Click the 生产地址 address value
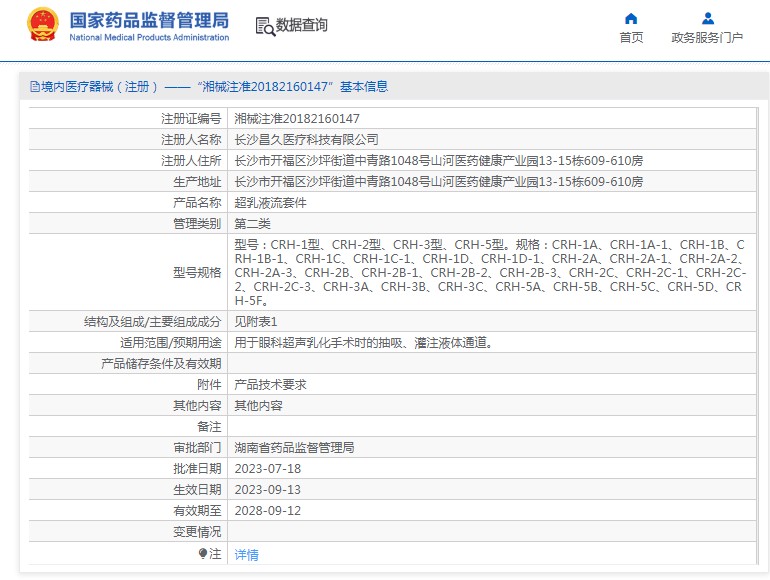This screenshot has height=580, width=770. coord(439,182)
